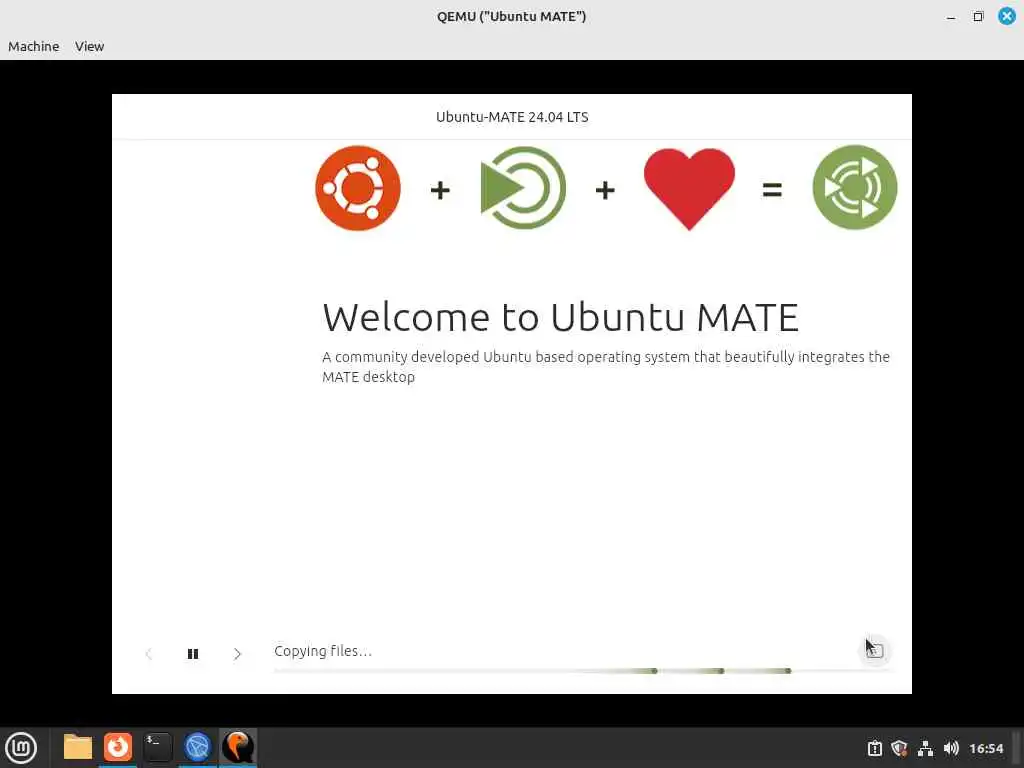Click the "Copying files…" status text
This screenshot has height=768, width=1024.
coord(323,651)
